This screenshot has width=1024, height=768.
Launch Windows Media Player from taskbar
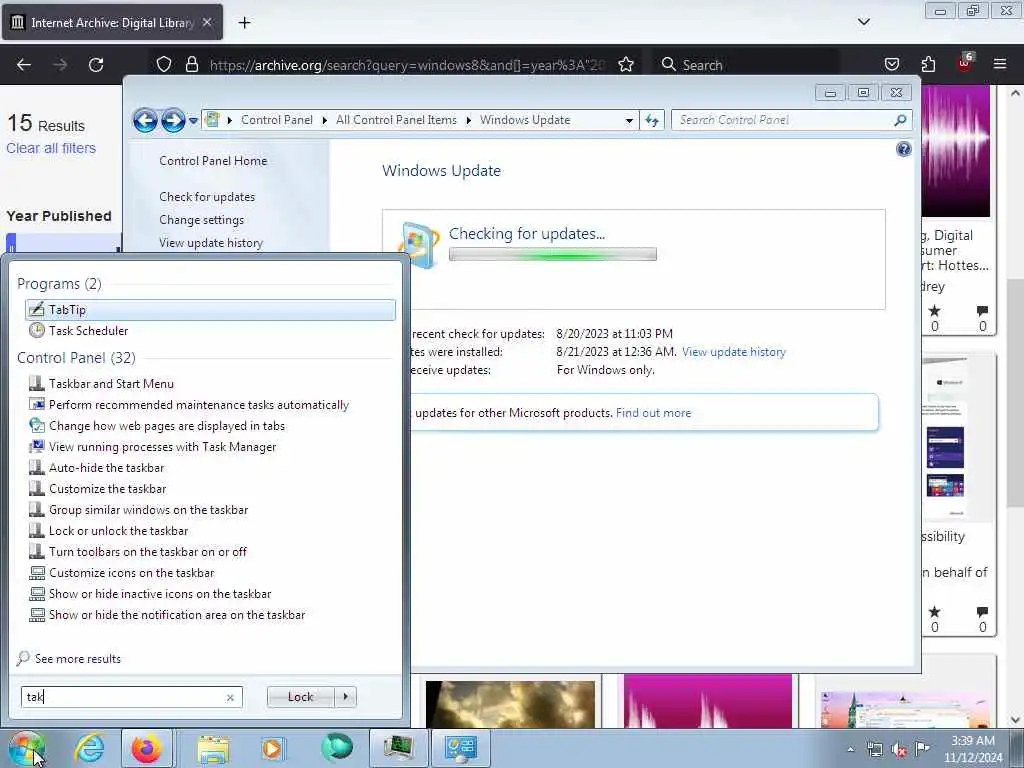273,748
